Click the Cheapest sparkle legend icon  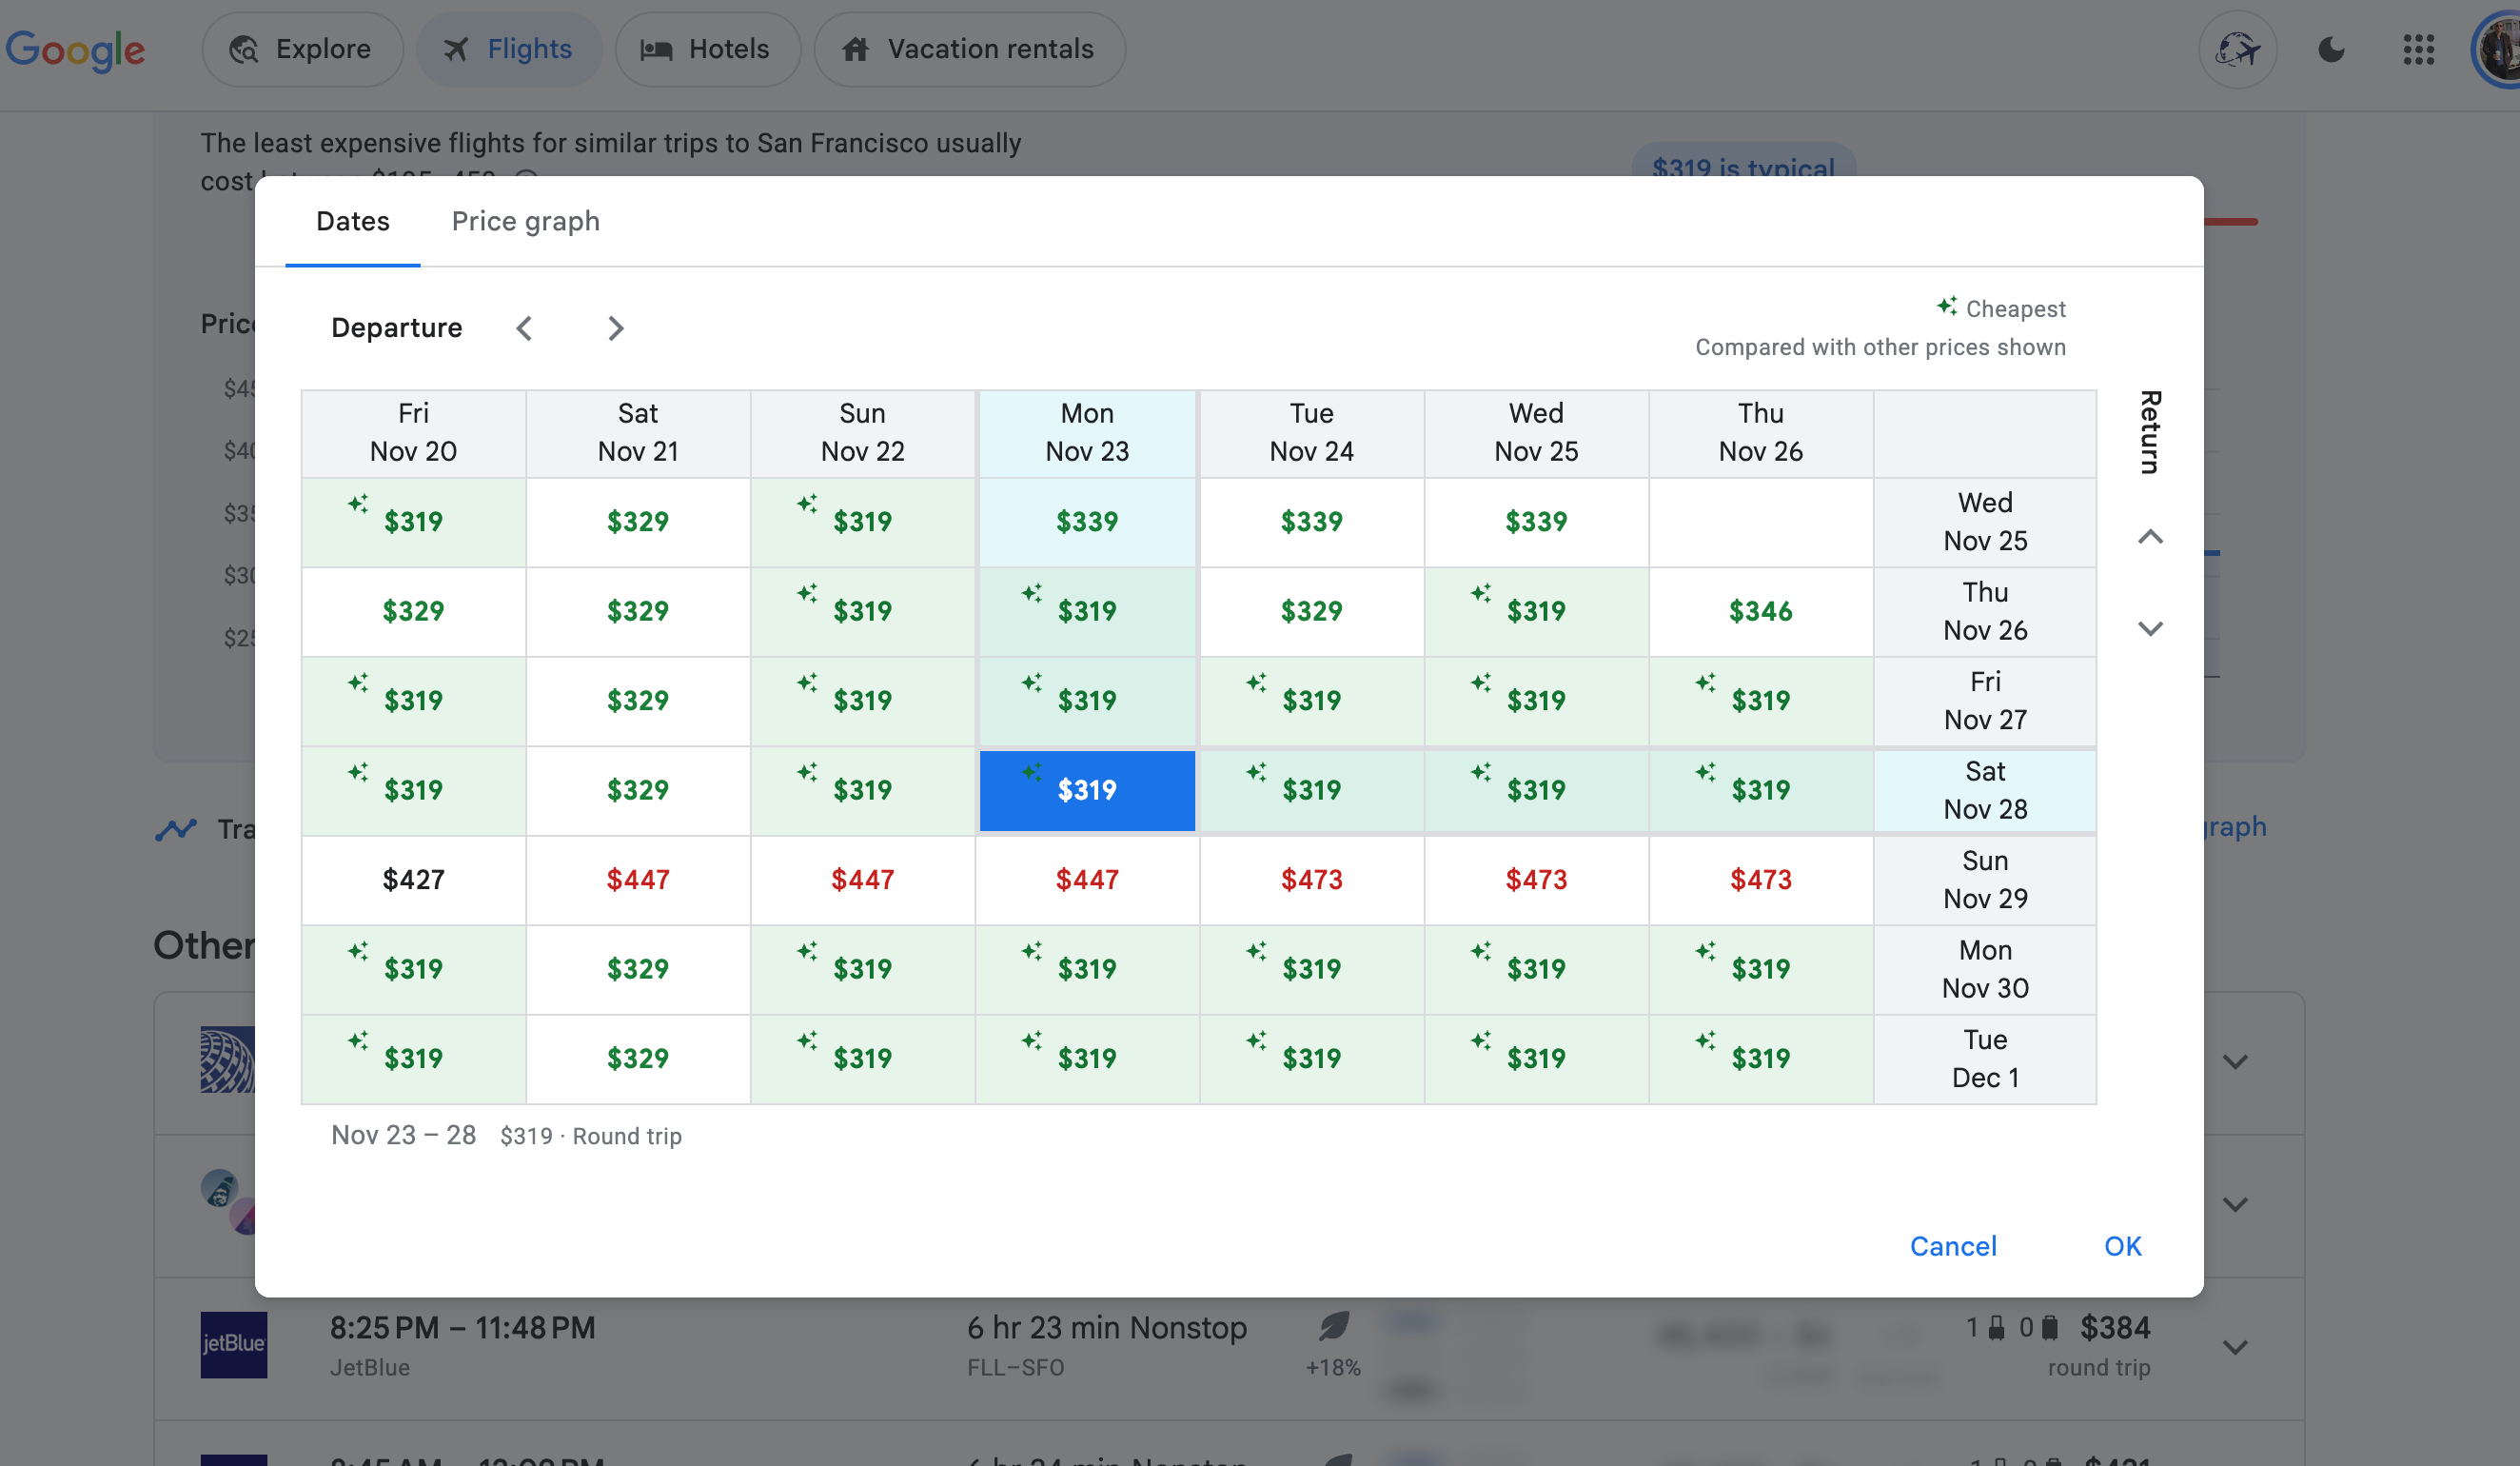pyautogui.click(x=1946, y=306)
